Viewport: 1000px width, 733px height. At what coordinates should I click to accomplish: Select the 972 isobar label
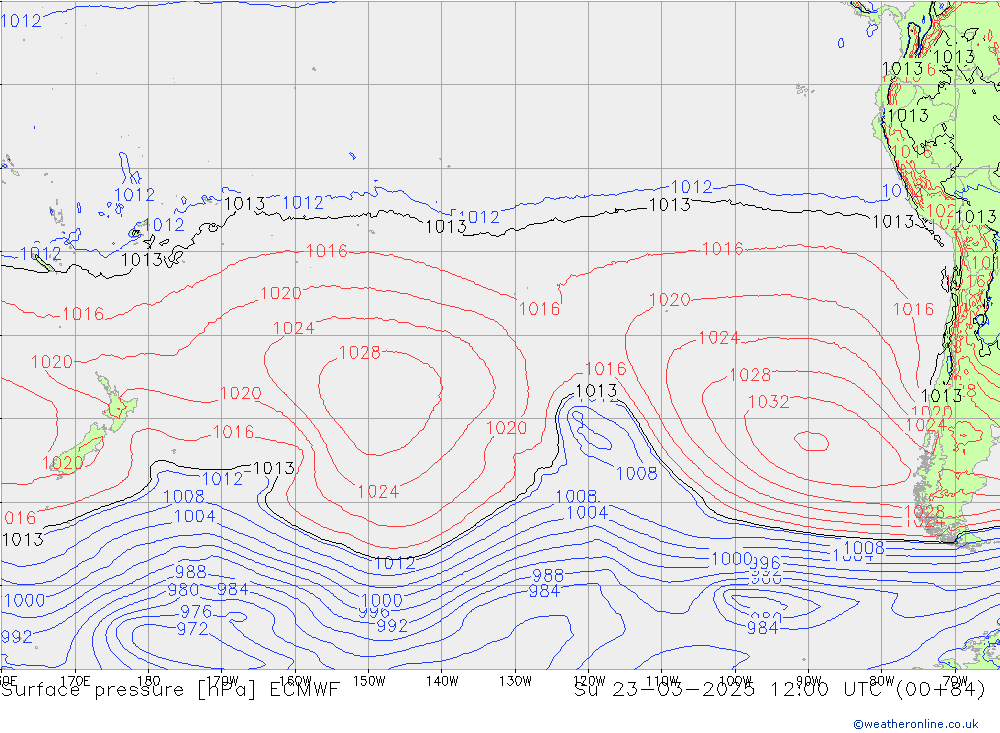click(192, 628)
